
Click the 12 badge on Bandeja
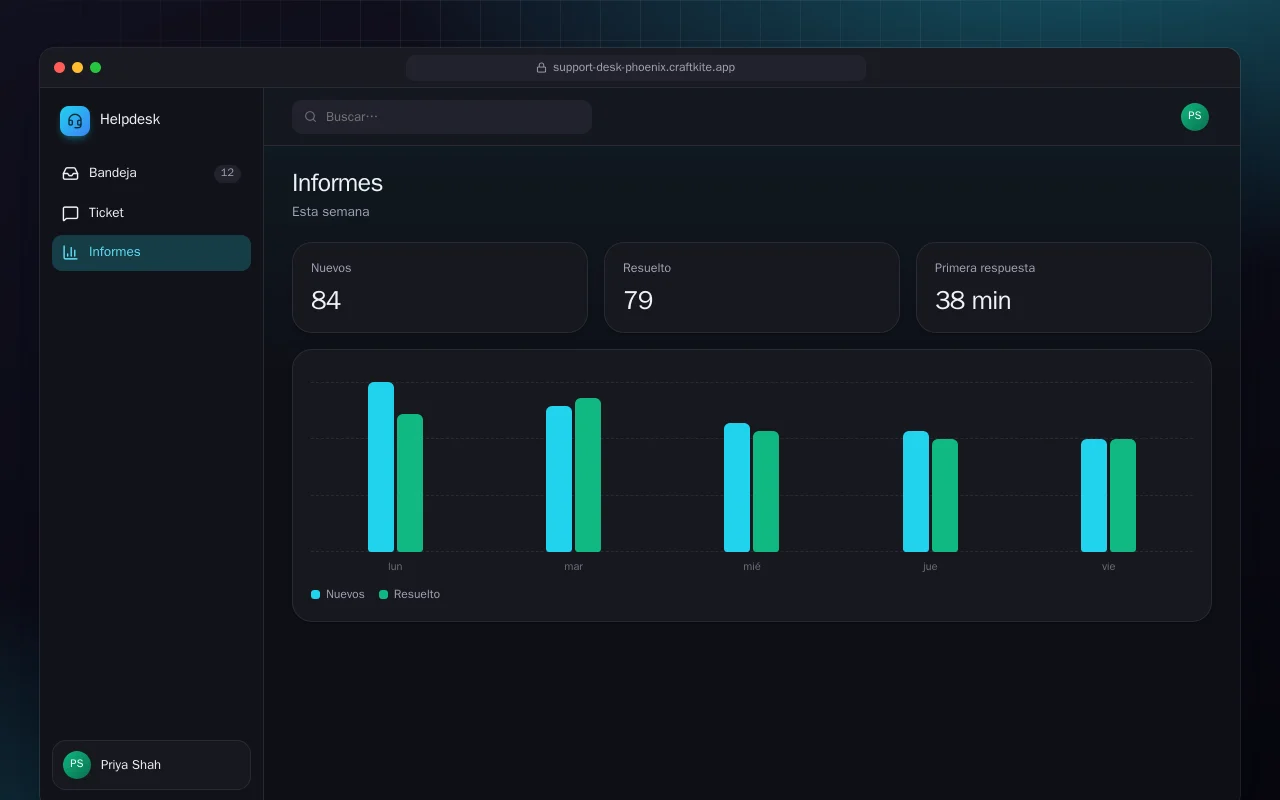227,173
